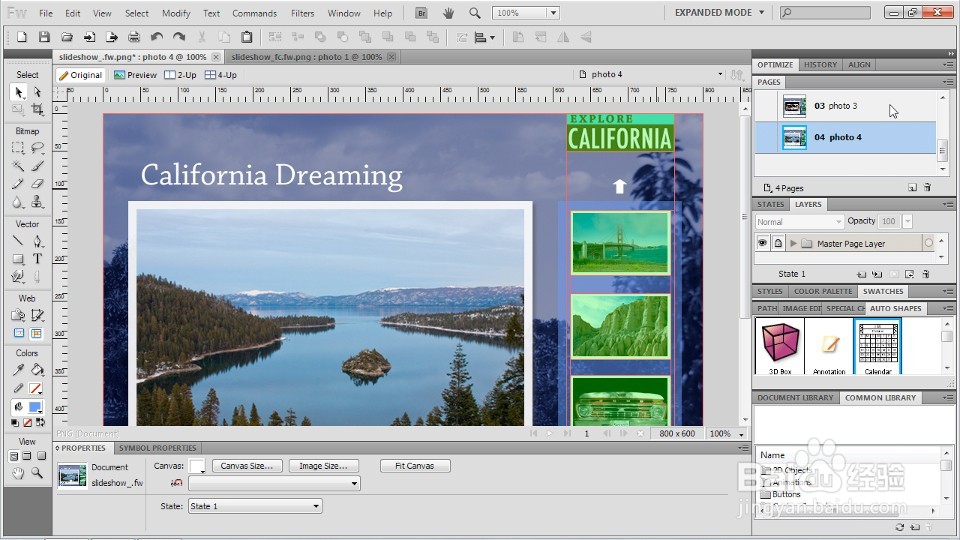Select the Marquee tool
The height and width of the screenshot is (540, 960).
(18, 148)
